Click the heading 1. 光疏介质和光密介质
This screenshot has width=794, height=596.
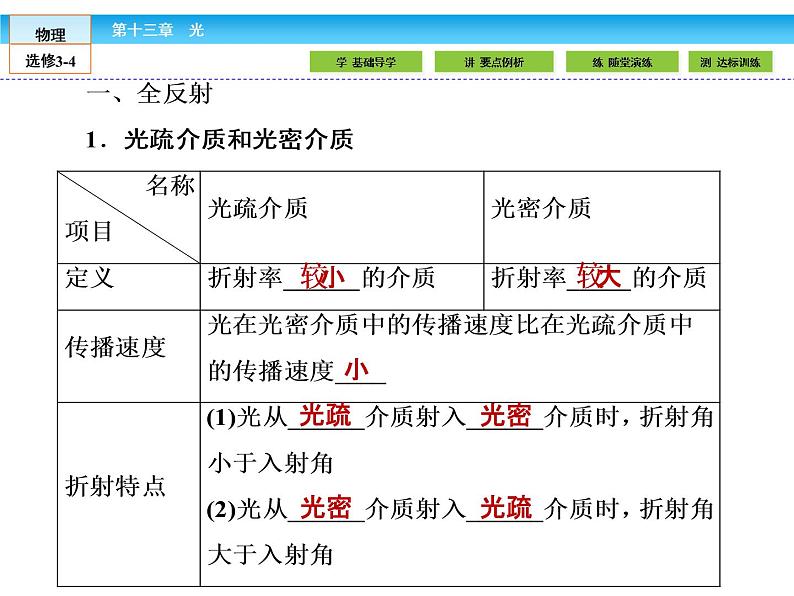tap(219, 139)
